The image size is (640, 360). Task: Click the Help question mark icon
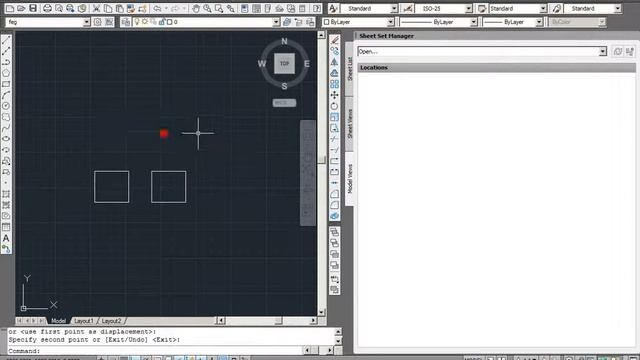click(x=317, y=8)
